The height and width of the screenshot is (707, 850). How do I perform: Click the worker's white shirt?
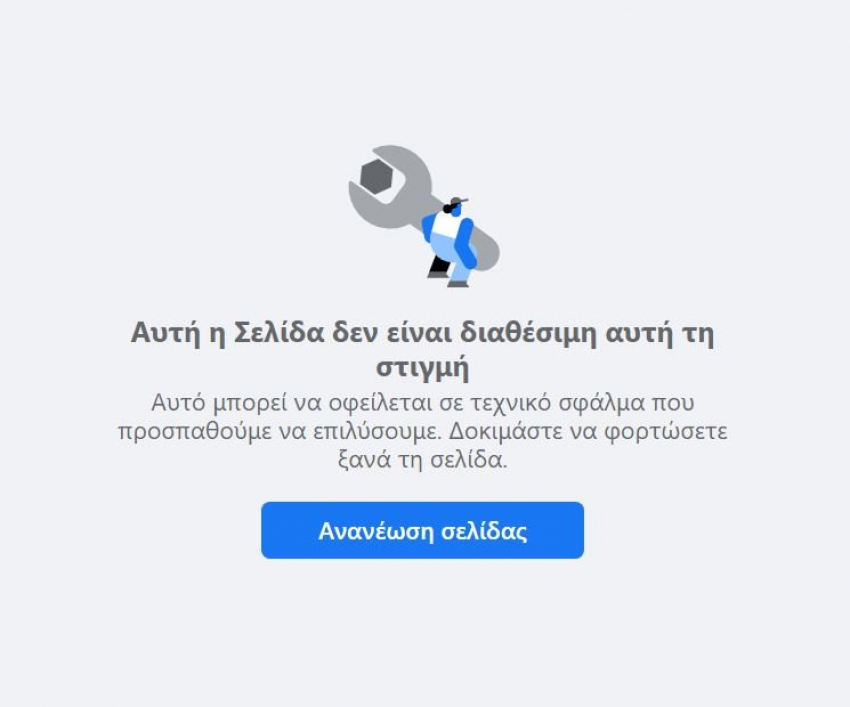tap(447, 224)
